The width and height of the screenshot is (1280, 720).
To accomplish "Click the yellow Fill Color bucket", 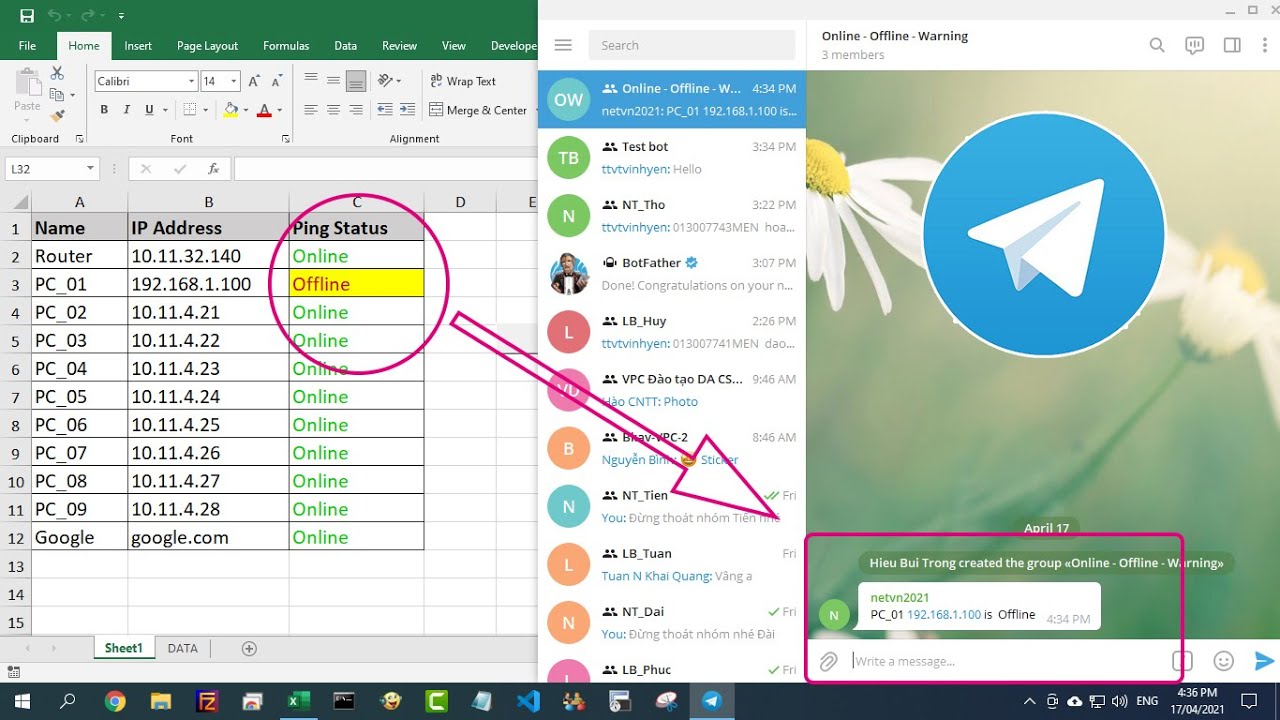I will coord(231,110).
